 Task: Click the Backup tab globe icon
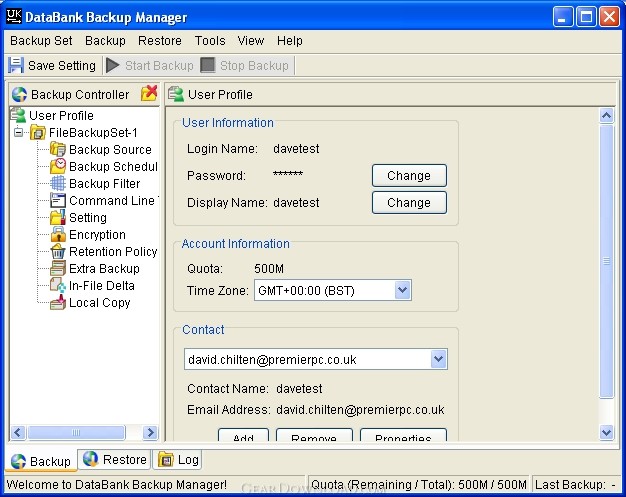[x=18, y=461]
